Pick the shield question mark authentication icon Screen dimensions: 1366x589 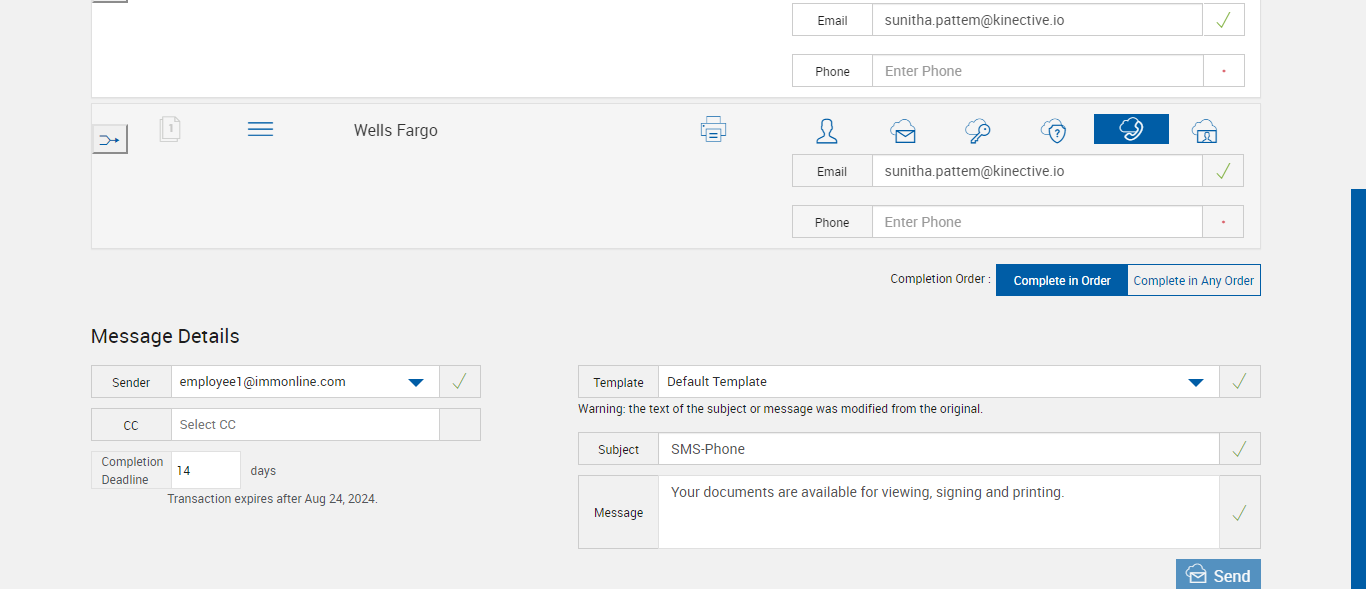coord(1054,130)
